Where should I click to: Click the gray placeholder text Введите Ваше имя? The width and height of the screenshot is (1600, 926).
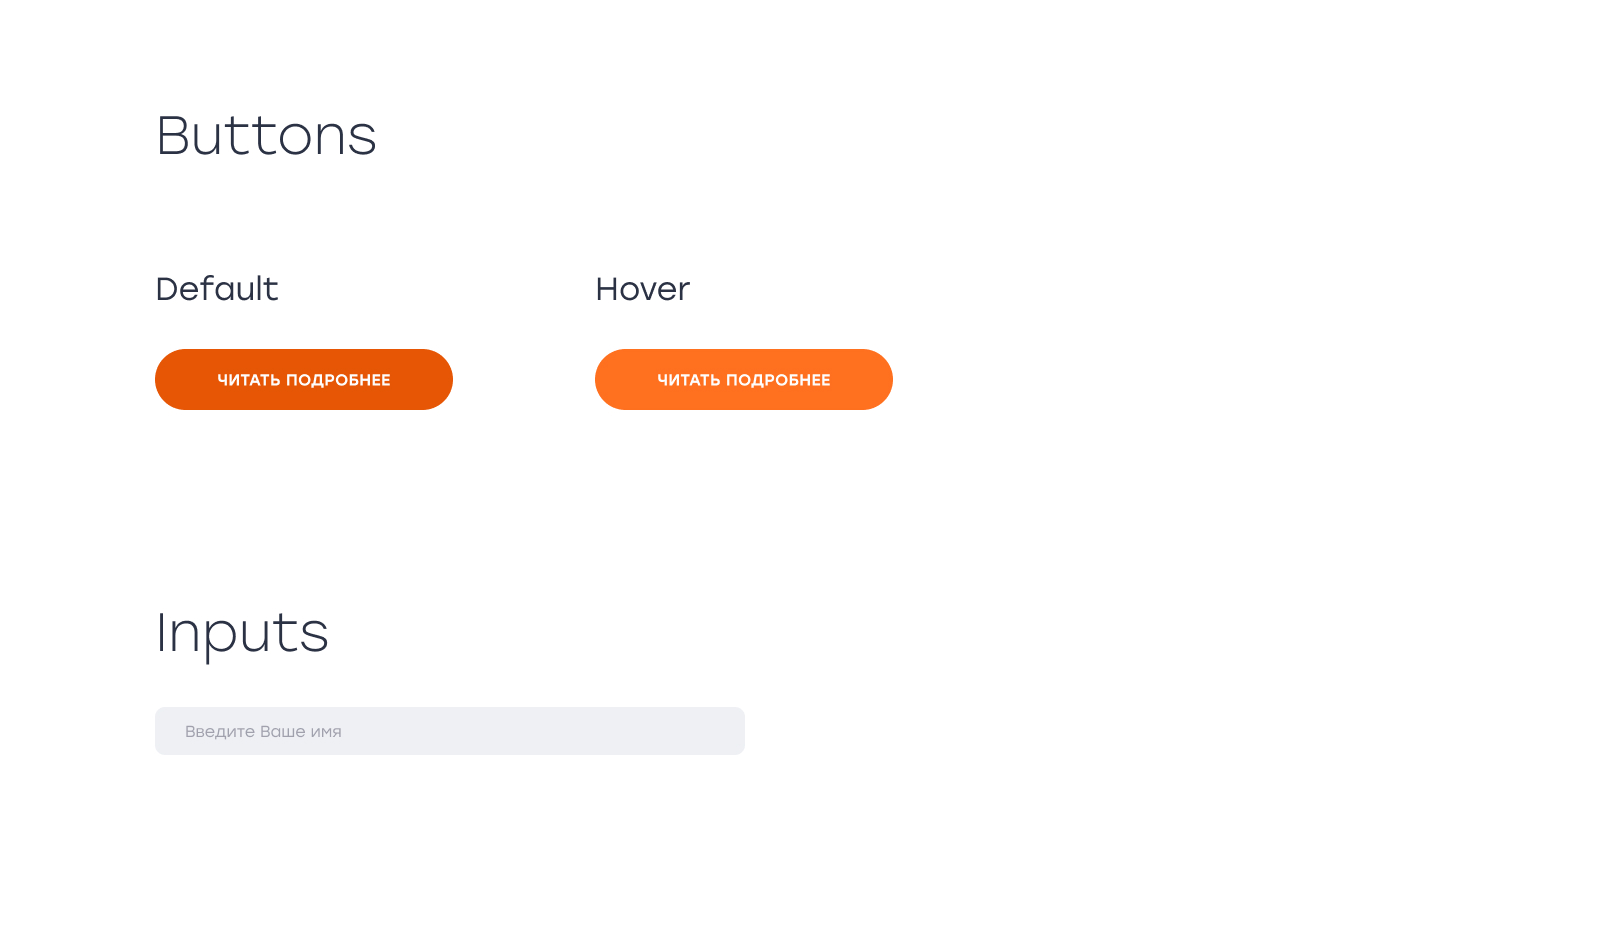(264, 731)
